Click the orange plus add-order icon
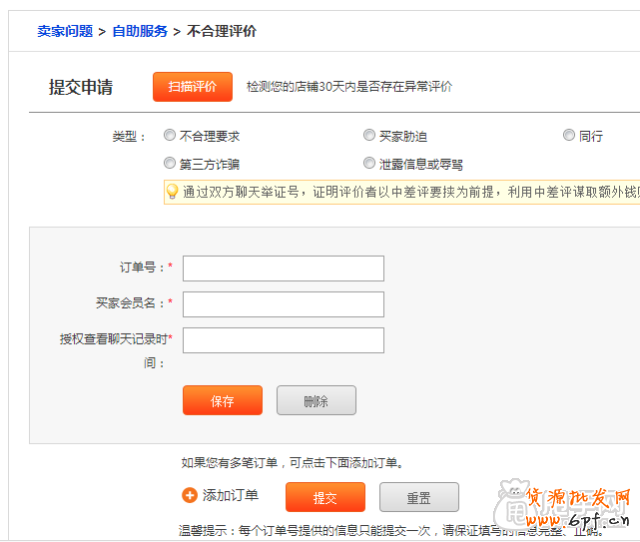 190,495
